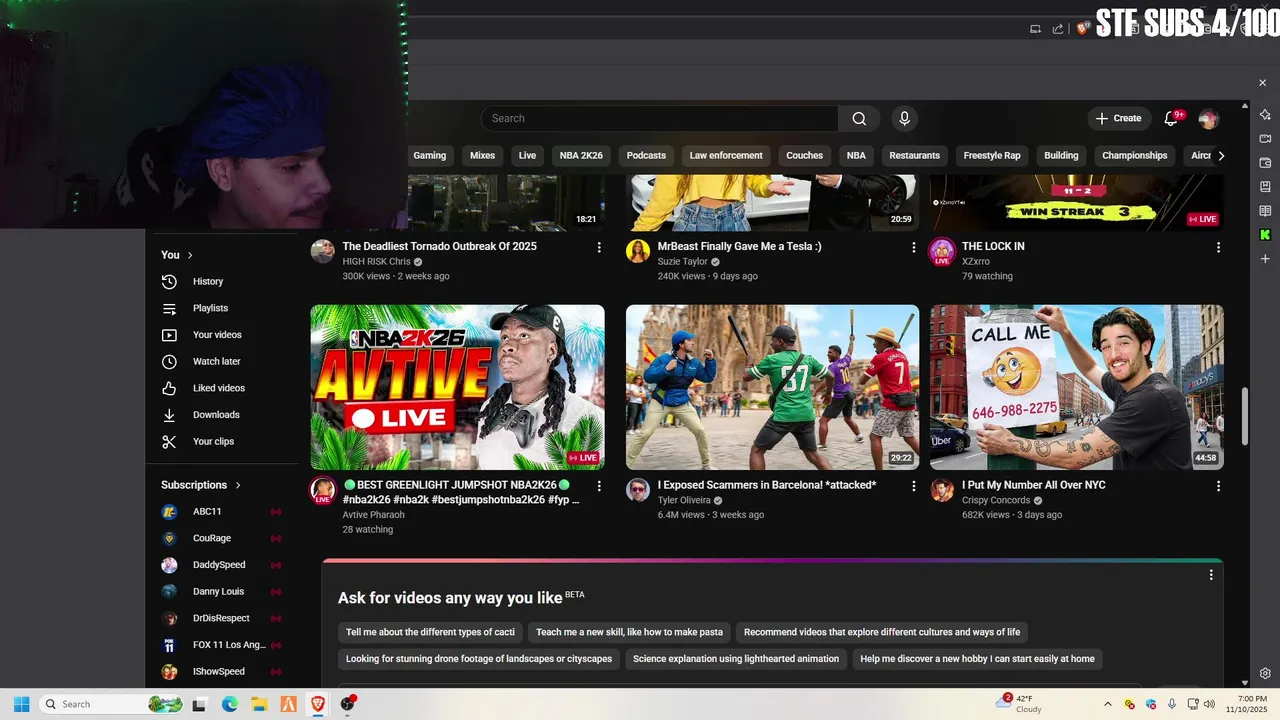Open Brave Wallet sidebar icon
This screenshot has width=1280, height=720.
point(1265,162)
